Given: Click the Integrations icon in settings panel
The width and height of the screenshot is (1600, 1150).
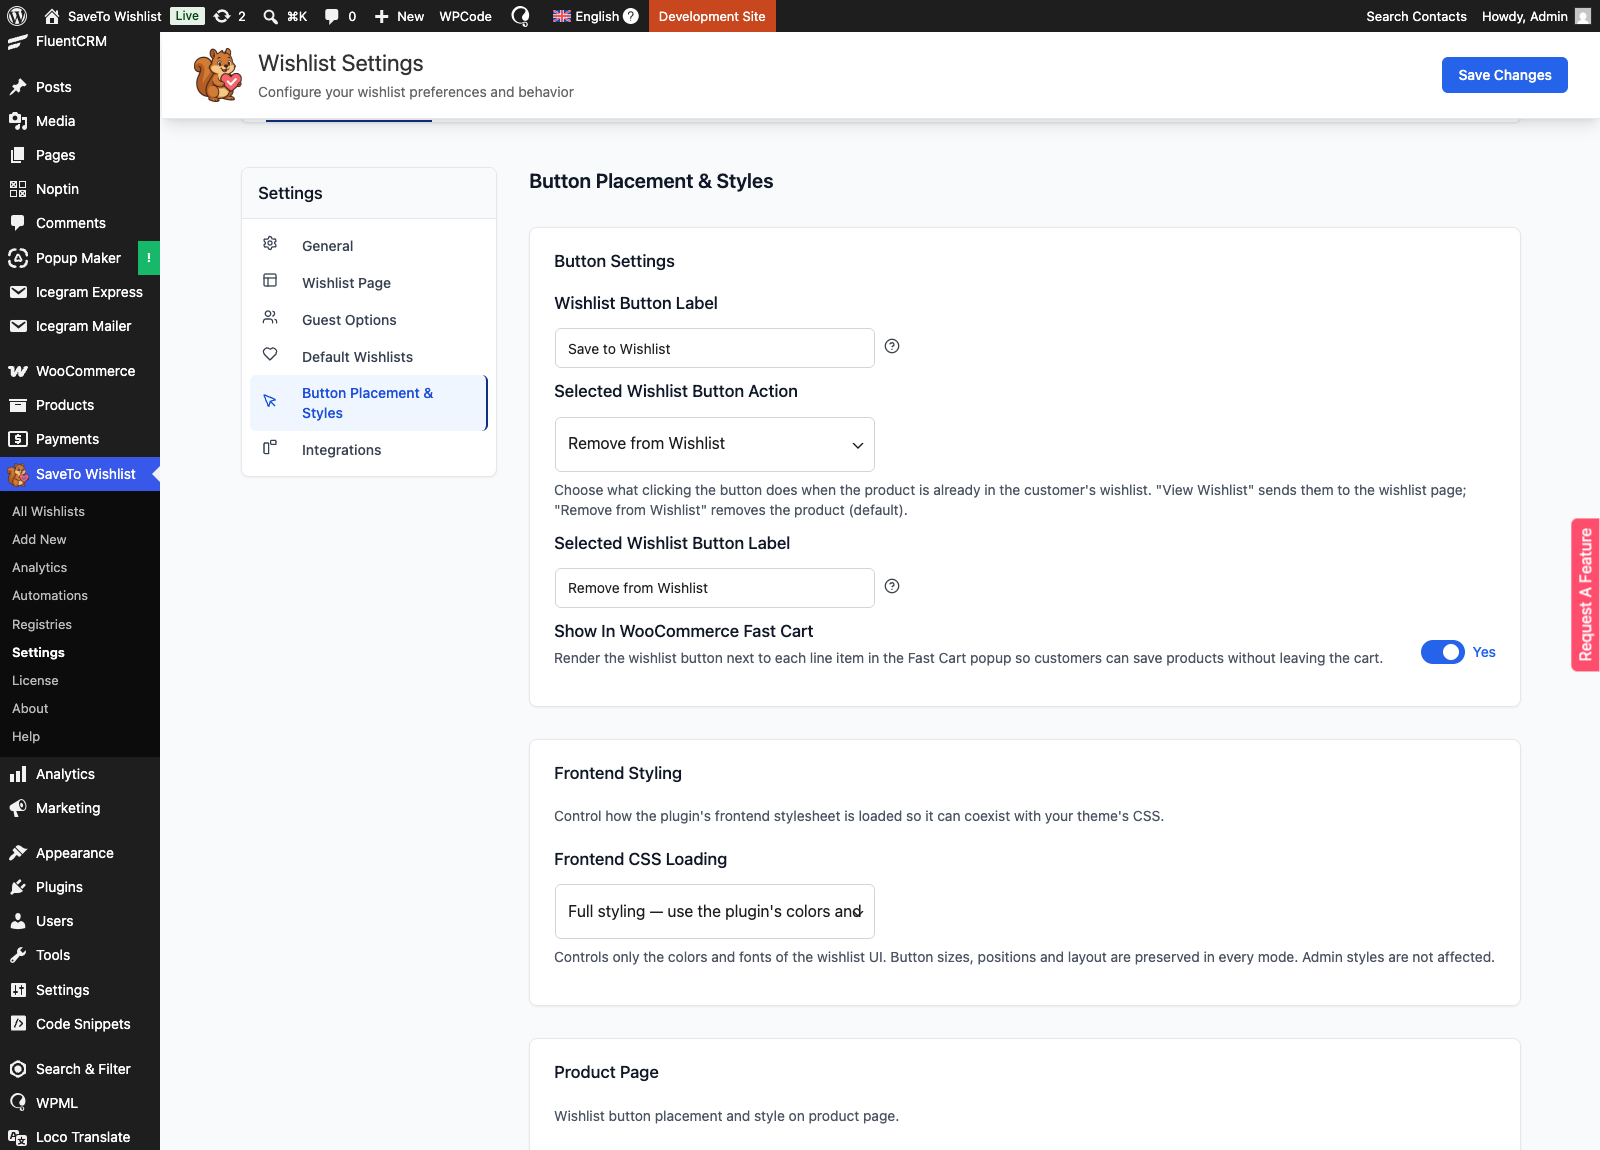Looking at the screenshot, I should point(270,447).
